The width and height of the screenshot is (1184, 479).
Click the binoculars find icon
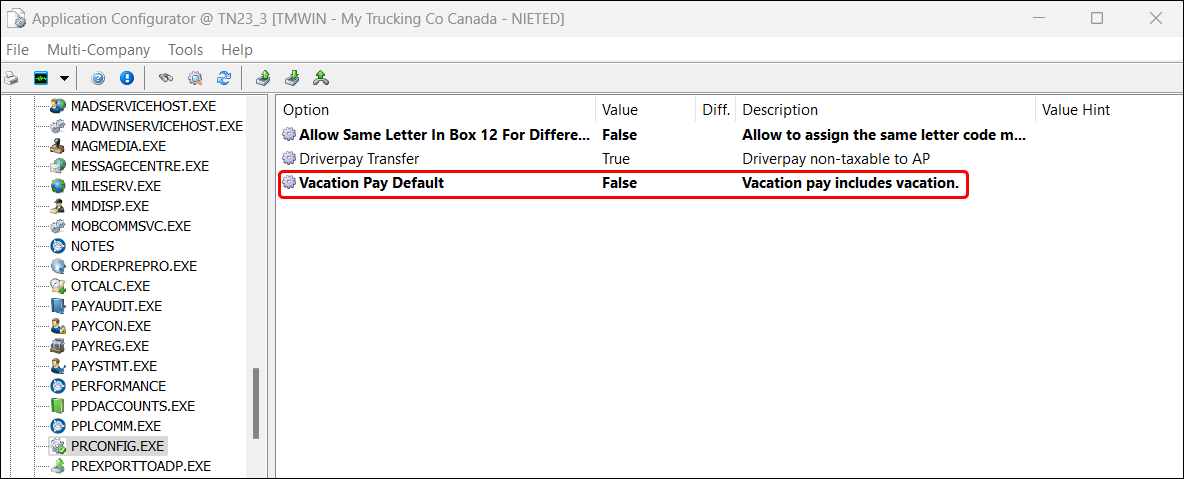pyautogui.click(x=166, y=78)
